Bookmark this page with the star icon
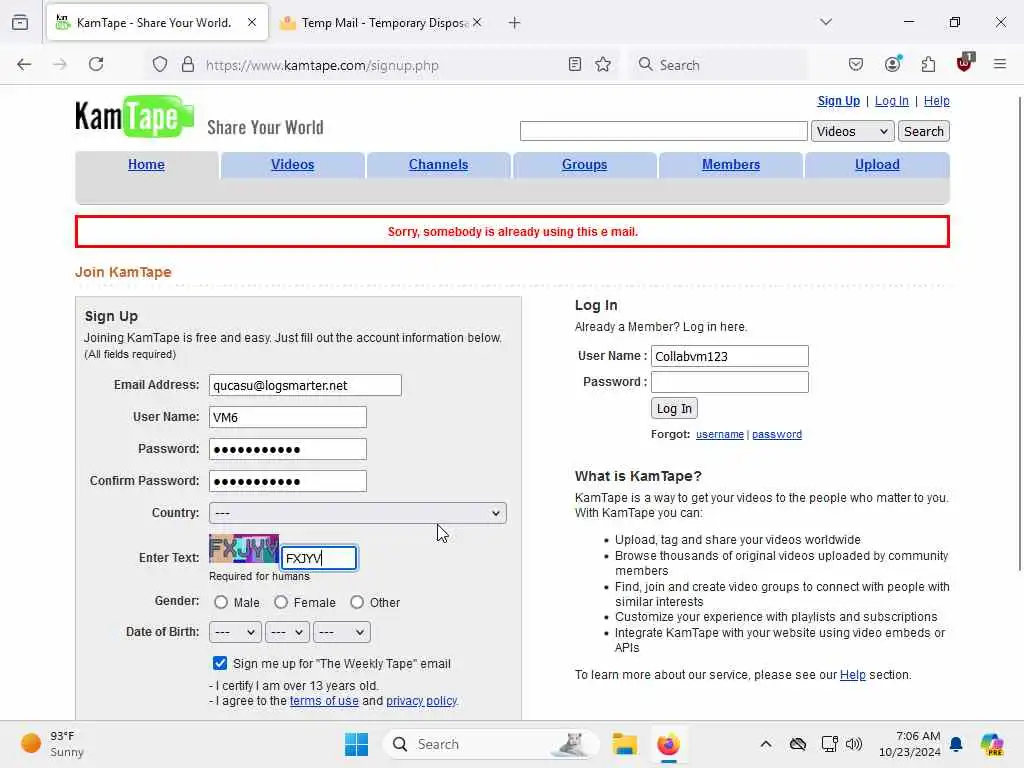Viewport: 1024px width, 768px height. (603, 65)
